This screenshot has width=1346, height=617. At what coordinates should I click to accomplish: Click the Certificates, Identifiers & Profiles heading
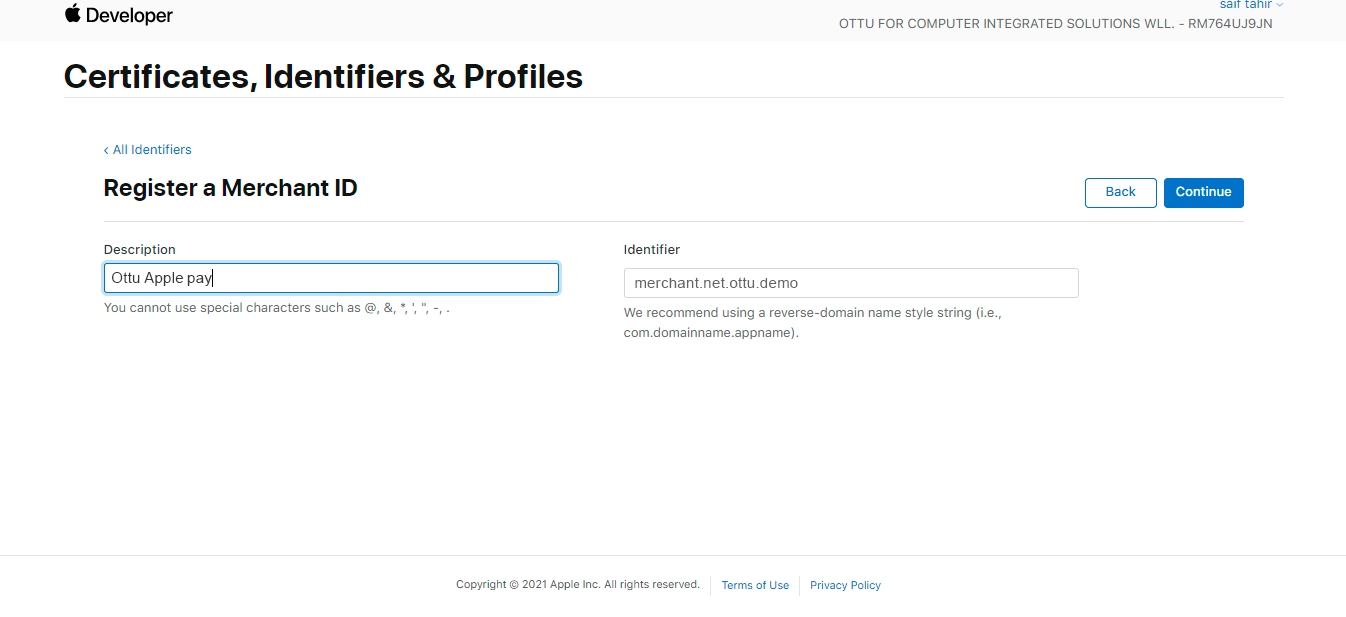[323, 76]
